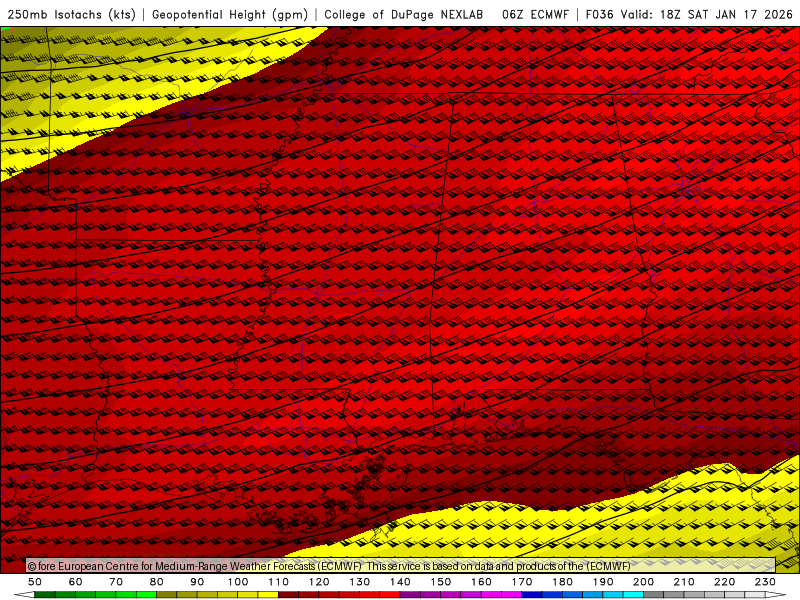Click the '60' label on the color scale
Screen dimensions: 800x600
76,582
